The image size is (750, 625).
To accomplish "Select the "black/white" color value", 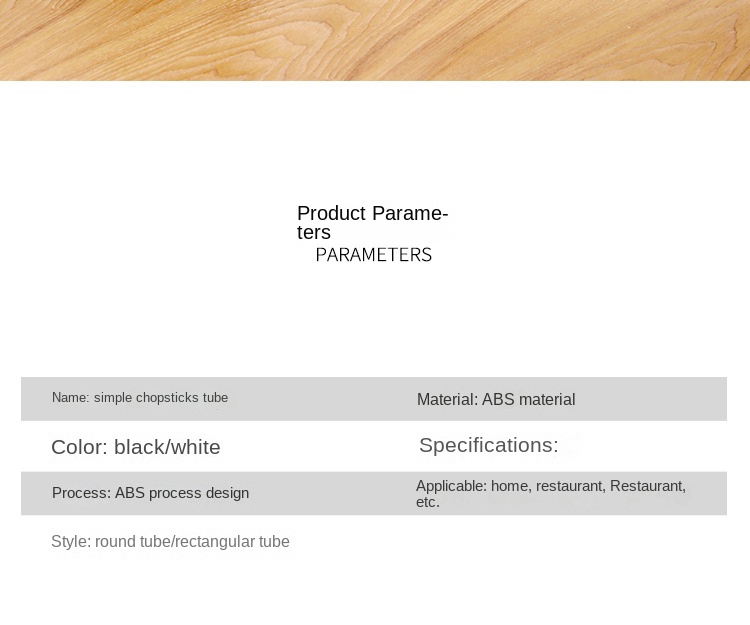I will 167,447.
